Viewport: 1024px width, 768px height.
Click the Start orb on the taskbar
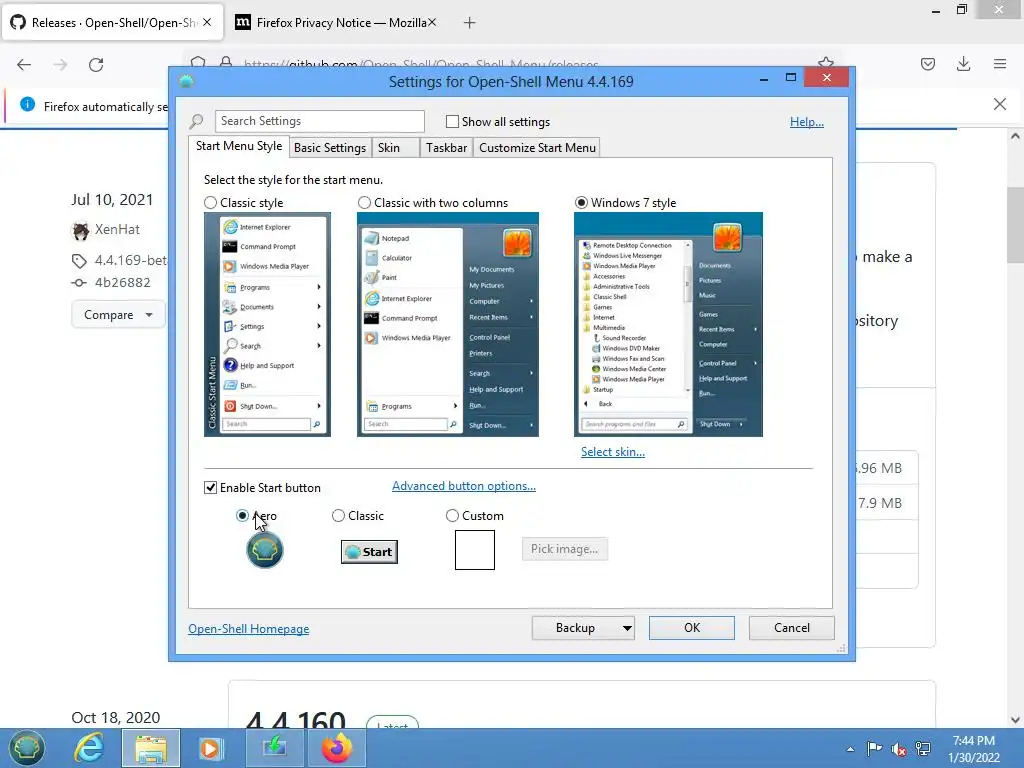26,748
